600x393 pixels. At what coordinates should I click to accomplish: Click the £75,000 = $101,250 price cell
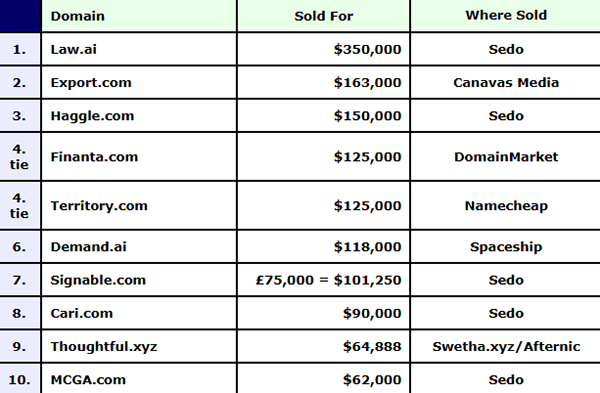pyautogui.click(x=323, y=280)
